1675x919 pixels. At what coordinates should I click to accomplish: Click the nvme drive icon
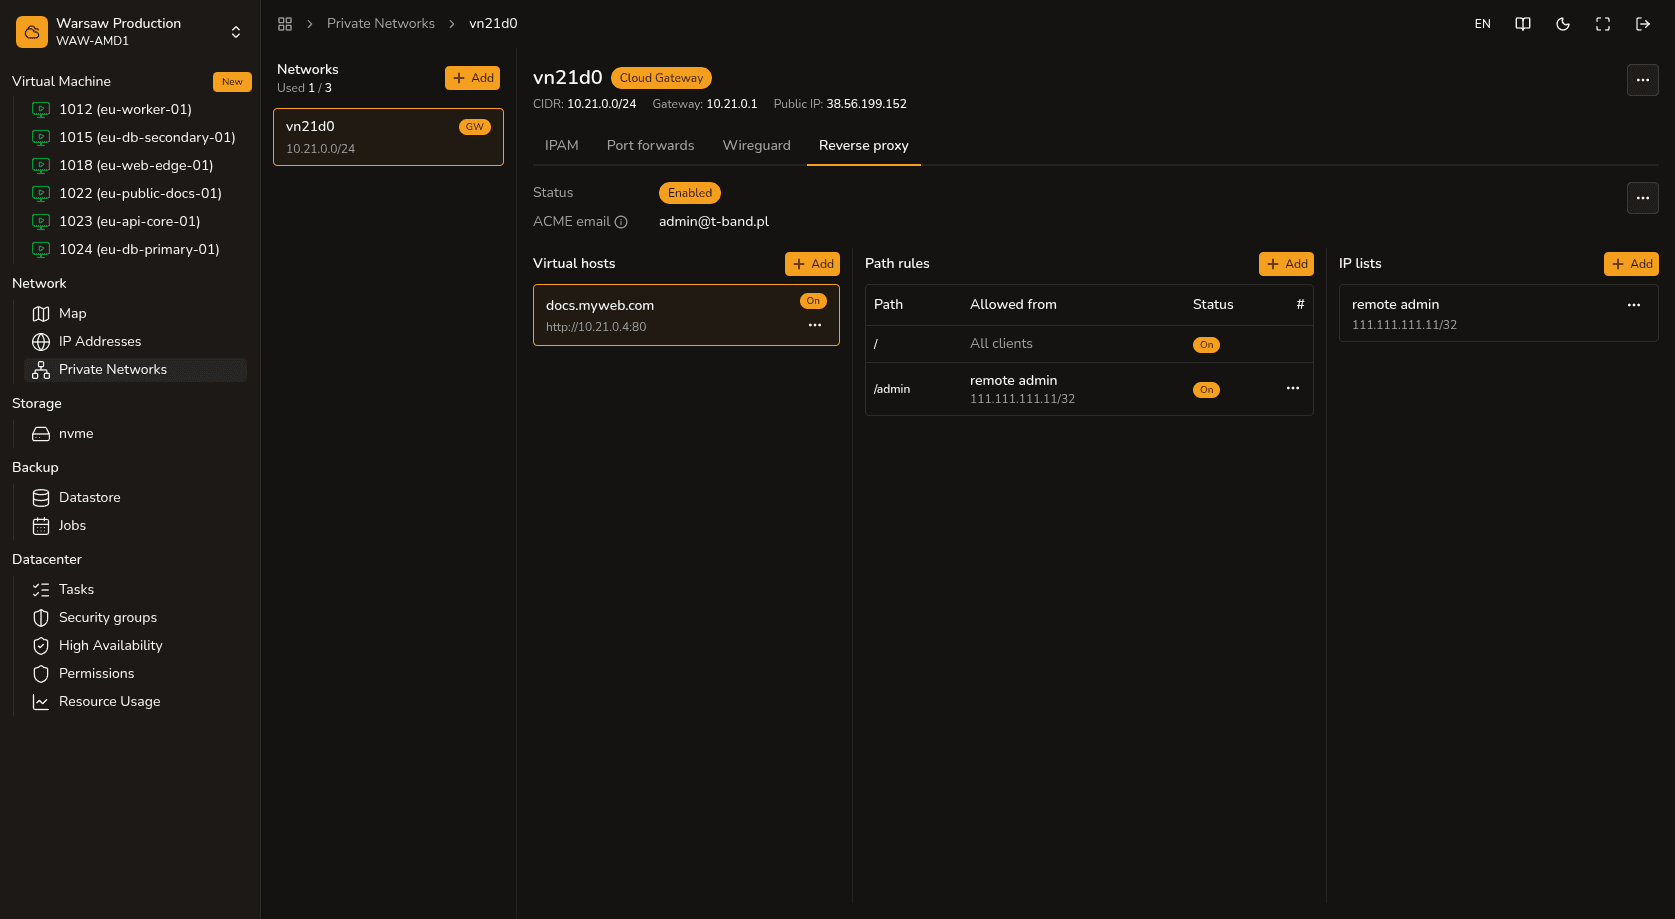tap(41, 434)
